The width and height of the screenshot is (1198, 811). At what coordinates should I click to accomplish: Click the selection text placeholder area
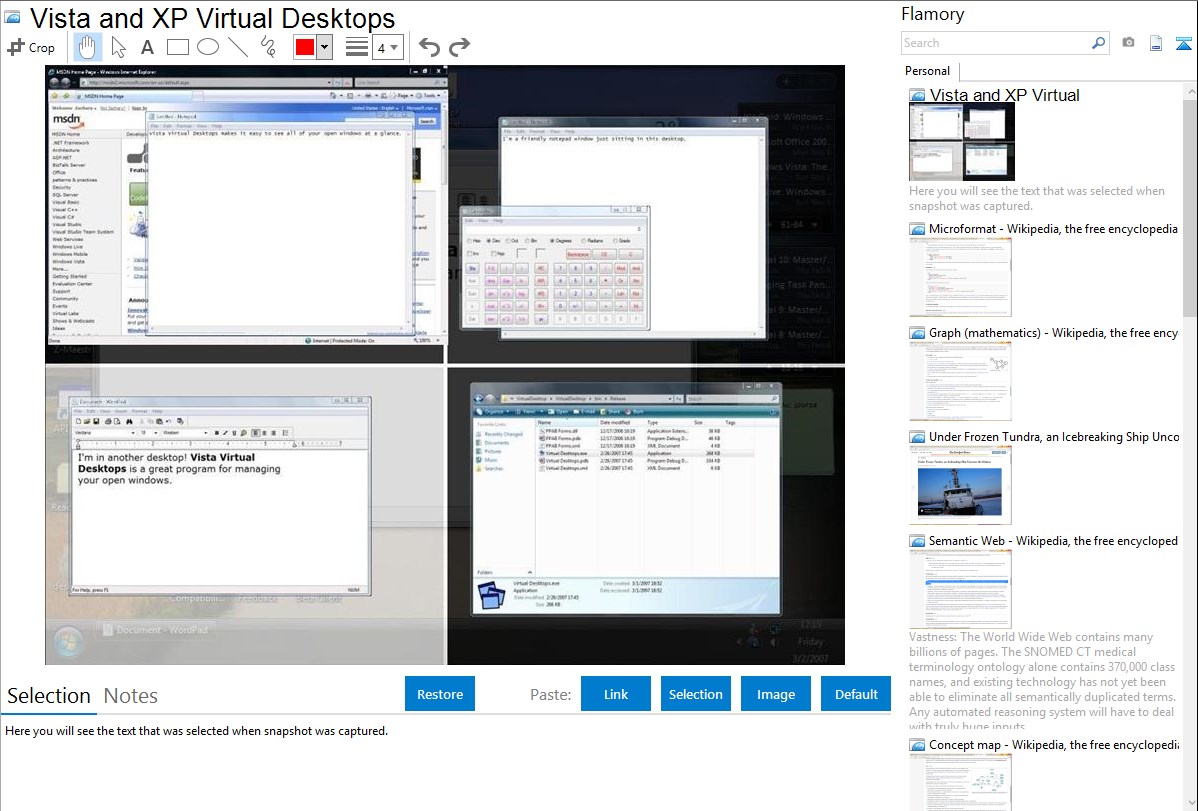pyautogui.click(x=196, y=731)
